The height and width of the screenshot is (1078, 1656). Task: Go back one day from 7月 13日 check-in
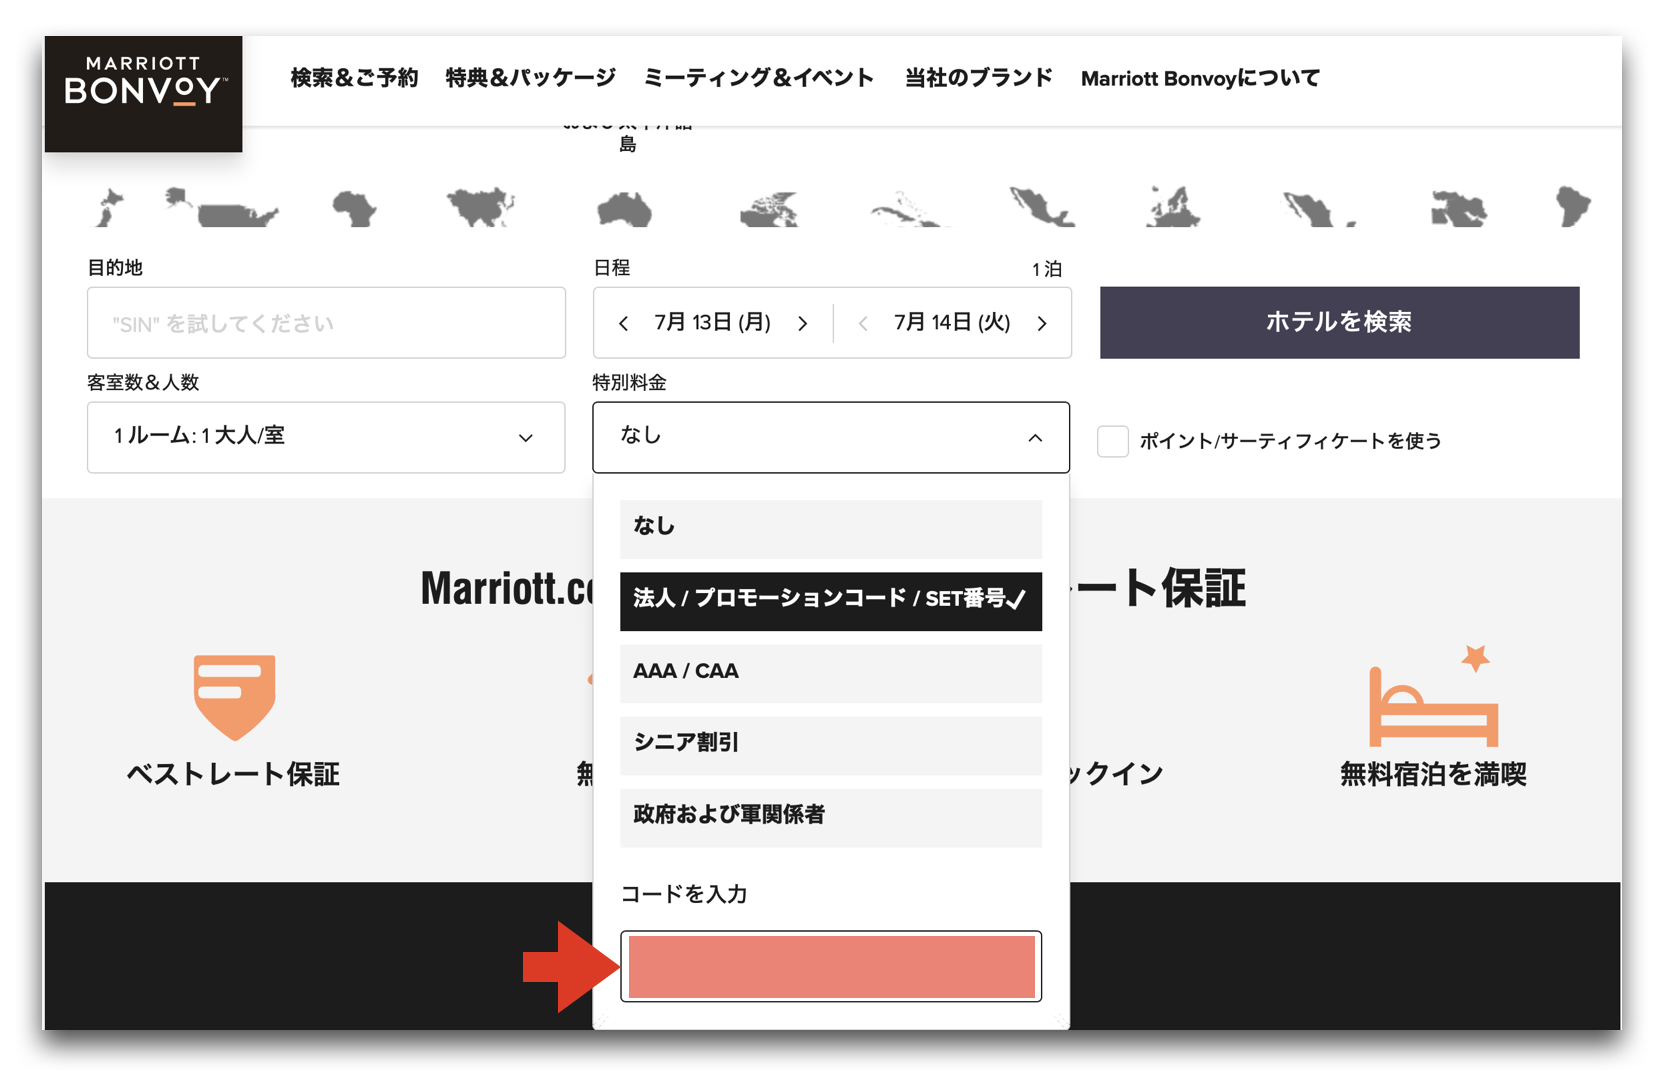click(x=624, y=323)
